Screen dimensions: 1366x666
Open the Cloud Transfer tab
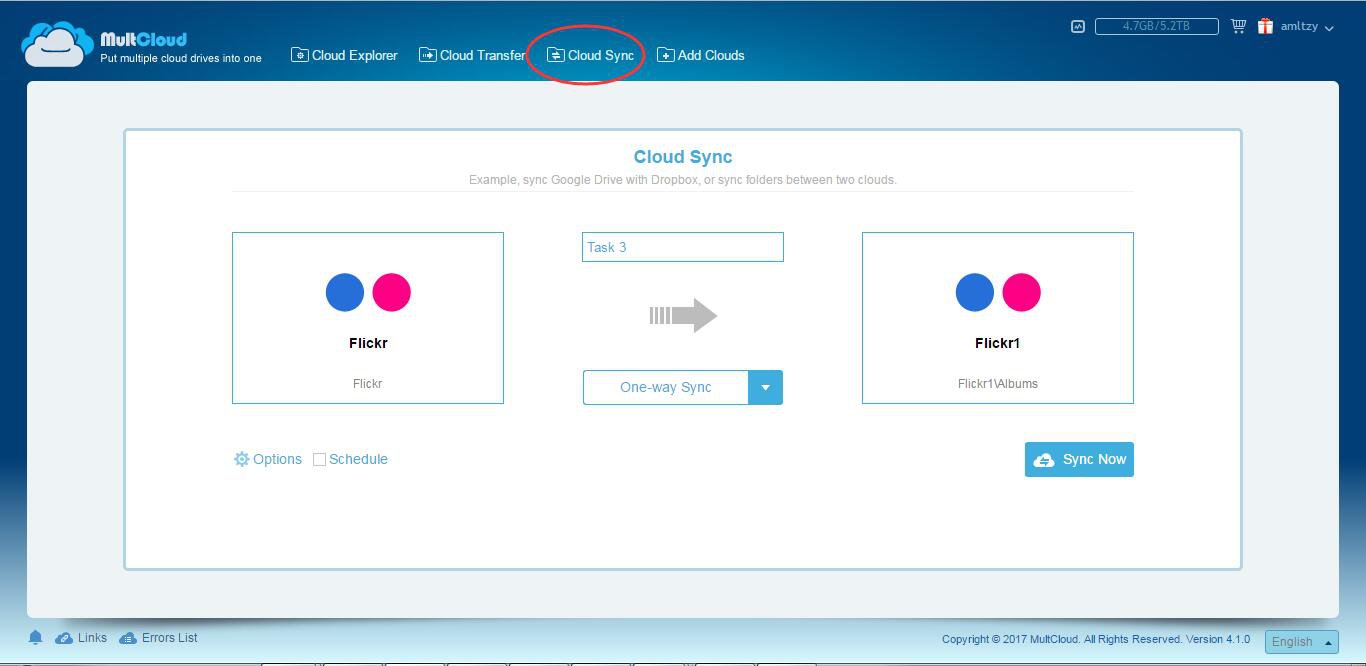tap(472, 55)
